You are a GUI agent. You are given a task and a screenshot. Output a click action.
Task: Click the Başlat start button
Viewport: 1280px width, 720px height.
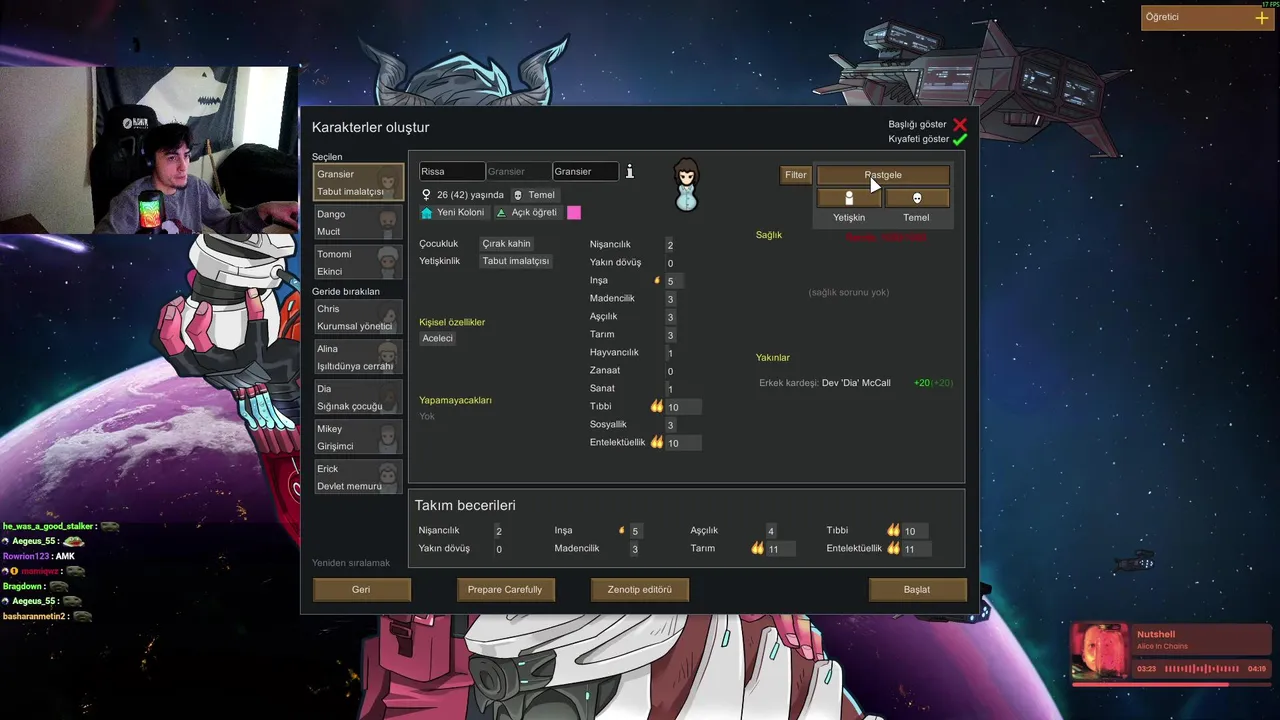pos(917,590)
